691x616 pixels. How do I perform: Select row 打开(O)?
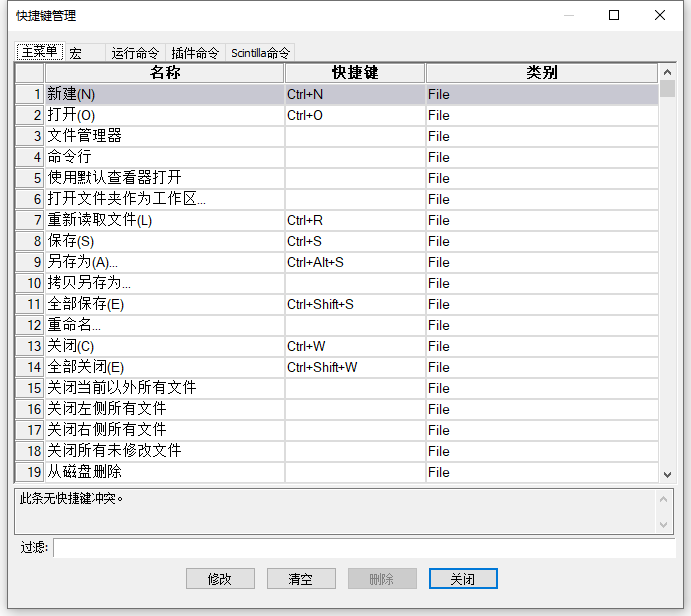(x=337, y=115)
